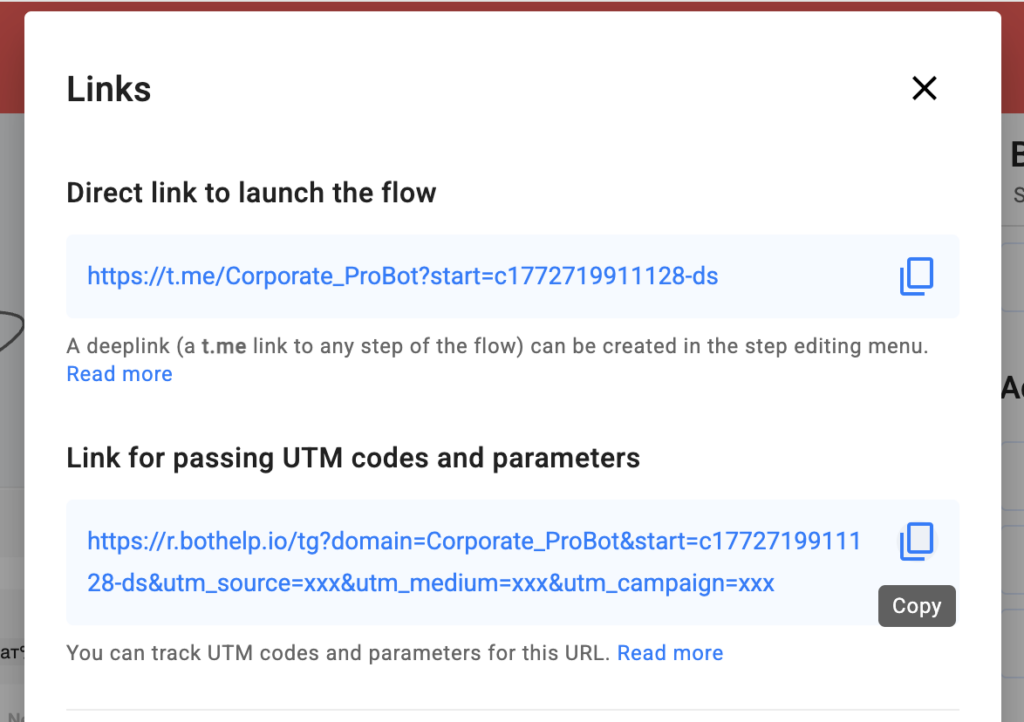This screenshot has width=1024, height=722.
Task: Open the t.me/Corporate_ProBot direct link
Action: [402, 276]
